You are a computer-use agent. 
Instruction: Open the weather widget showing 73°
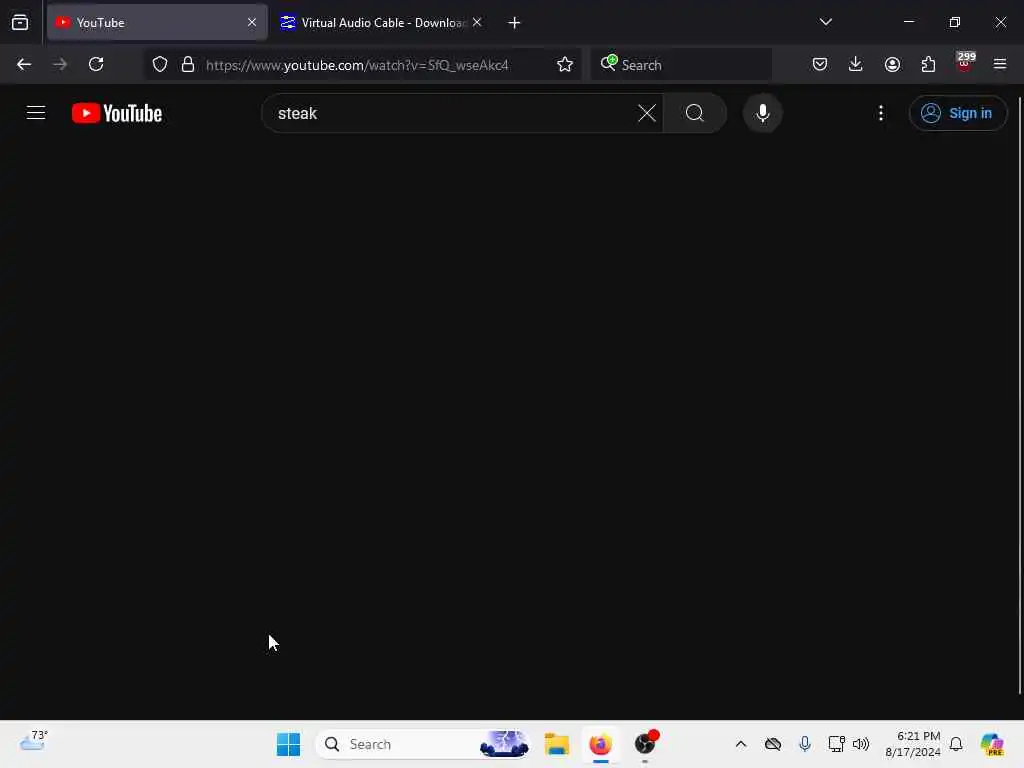34,741
